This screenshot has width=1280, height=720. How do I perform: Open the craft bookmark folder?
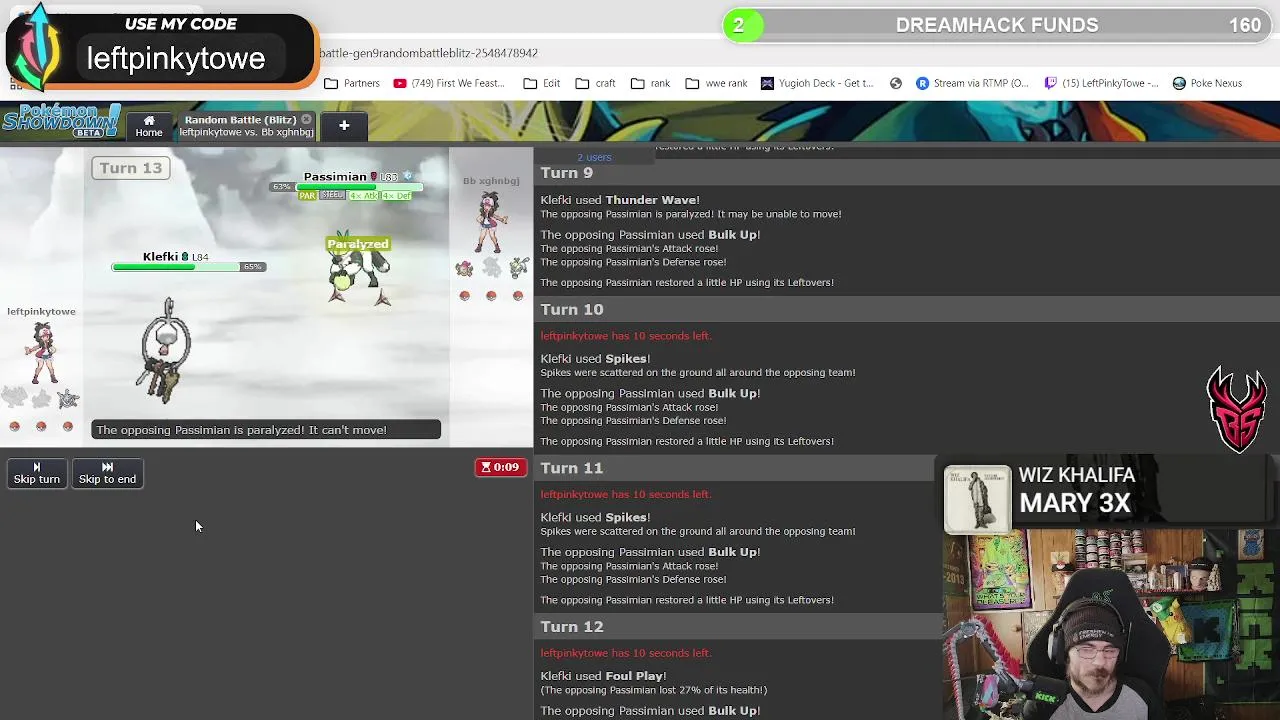tap(596, 83)
